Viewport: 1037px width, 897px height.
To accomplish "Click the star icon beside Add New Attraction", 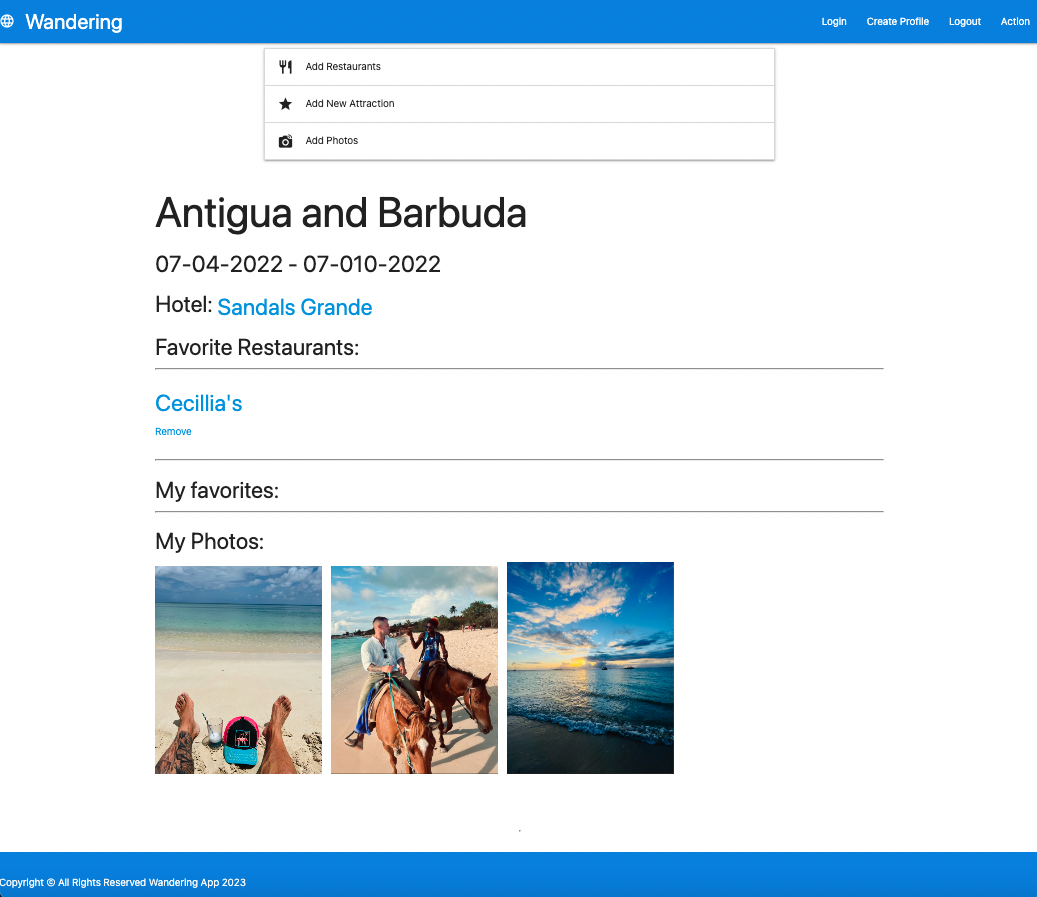I will coord(285,103).
